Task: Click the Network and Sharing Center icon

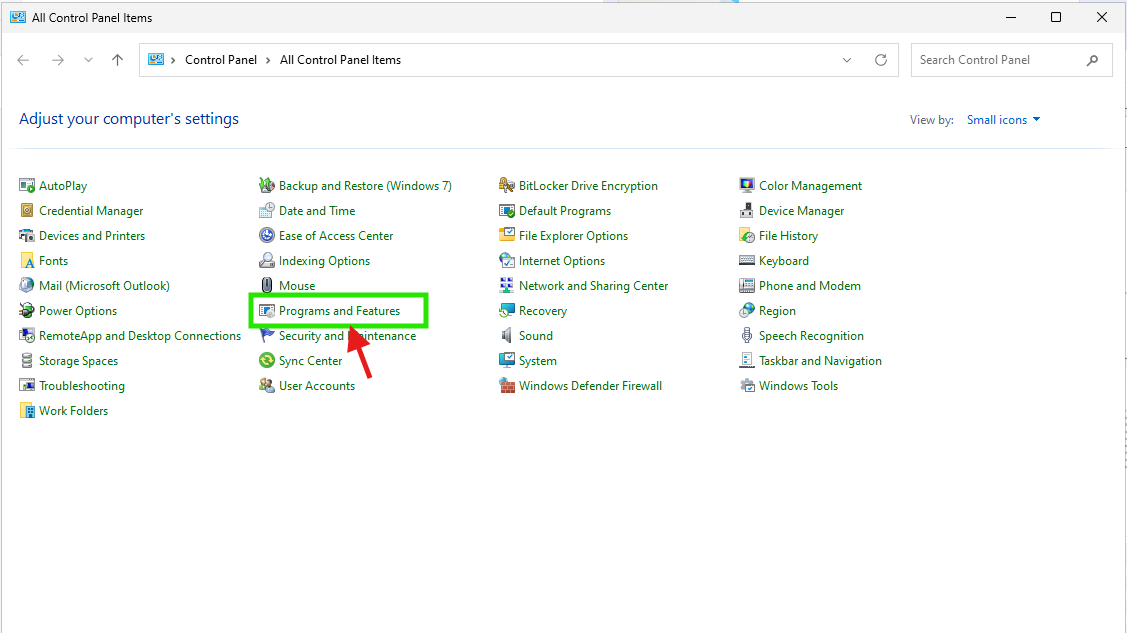Action: (x=507, y=286)
